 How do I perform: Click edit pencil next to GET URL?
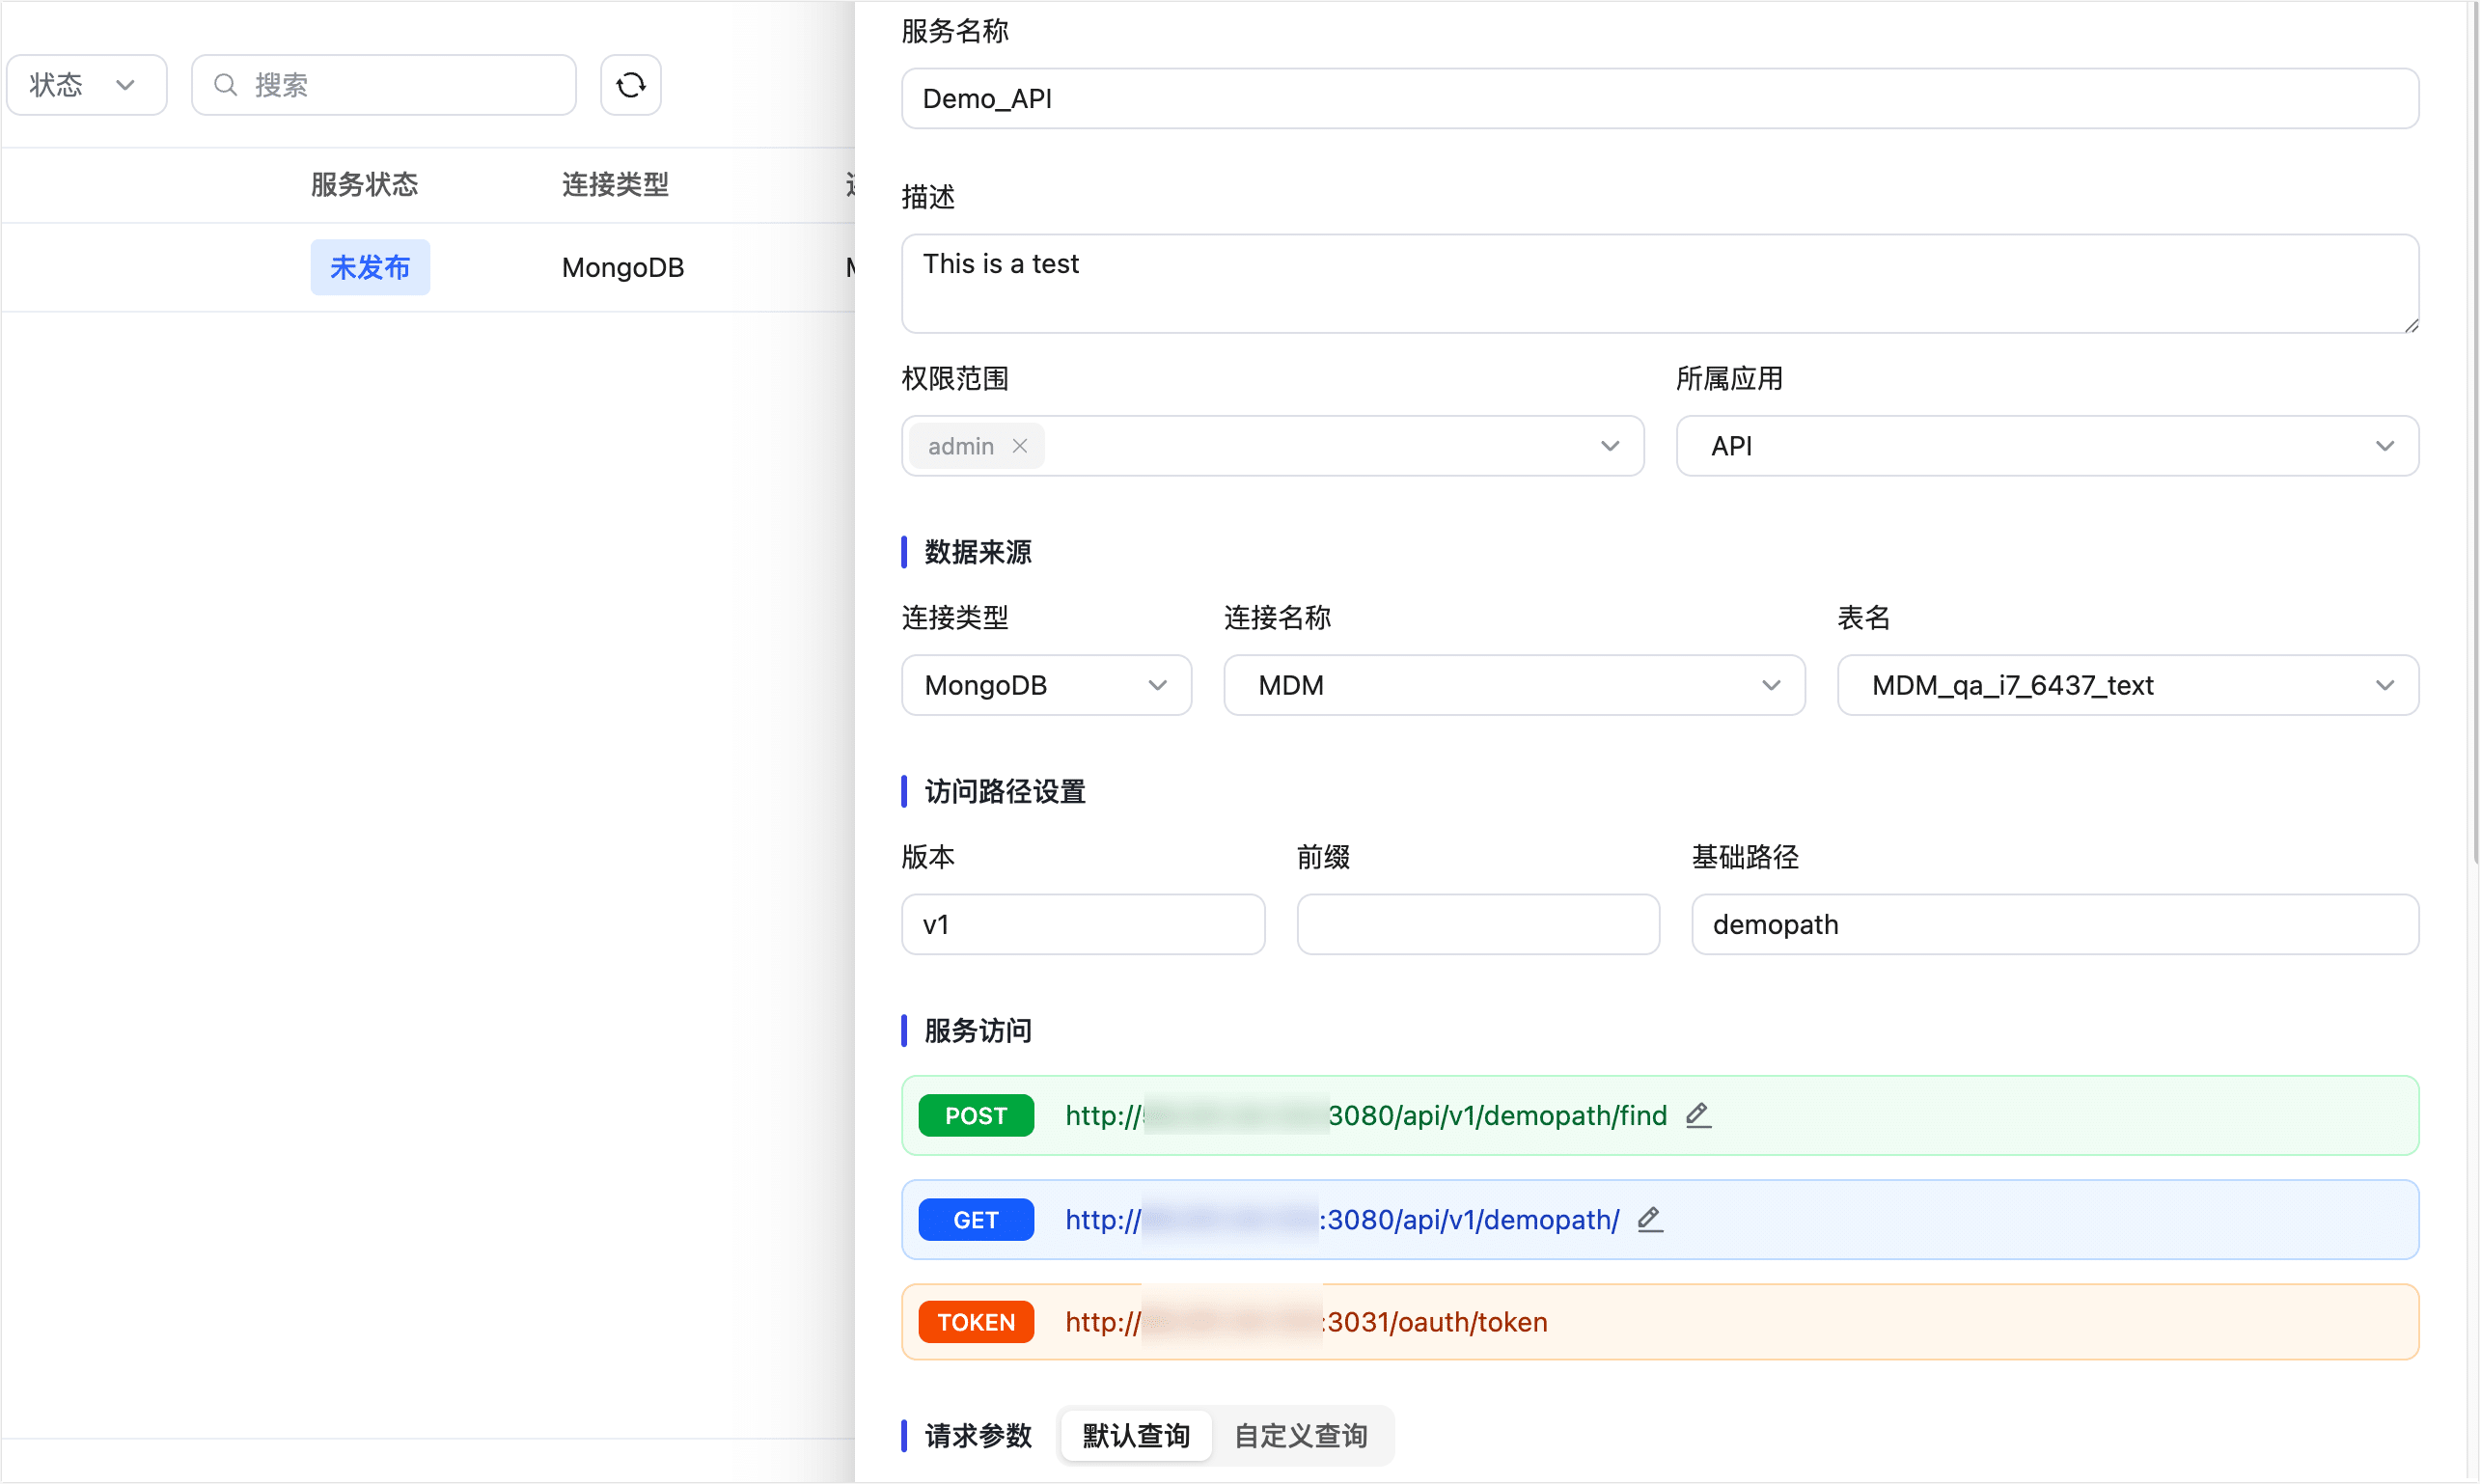click(x=1650, y=1219)
